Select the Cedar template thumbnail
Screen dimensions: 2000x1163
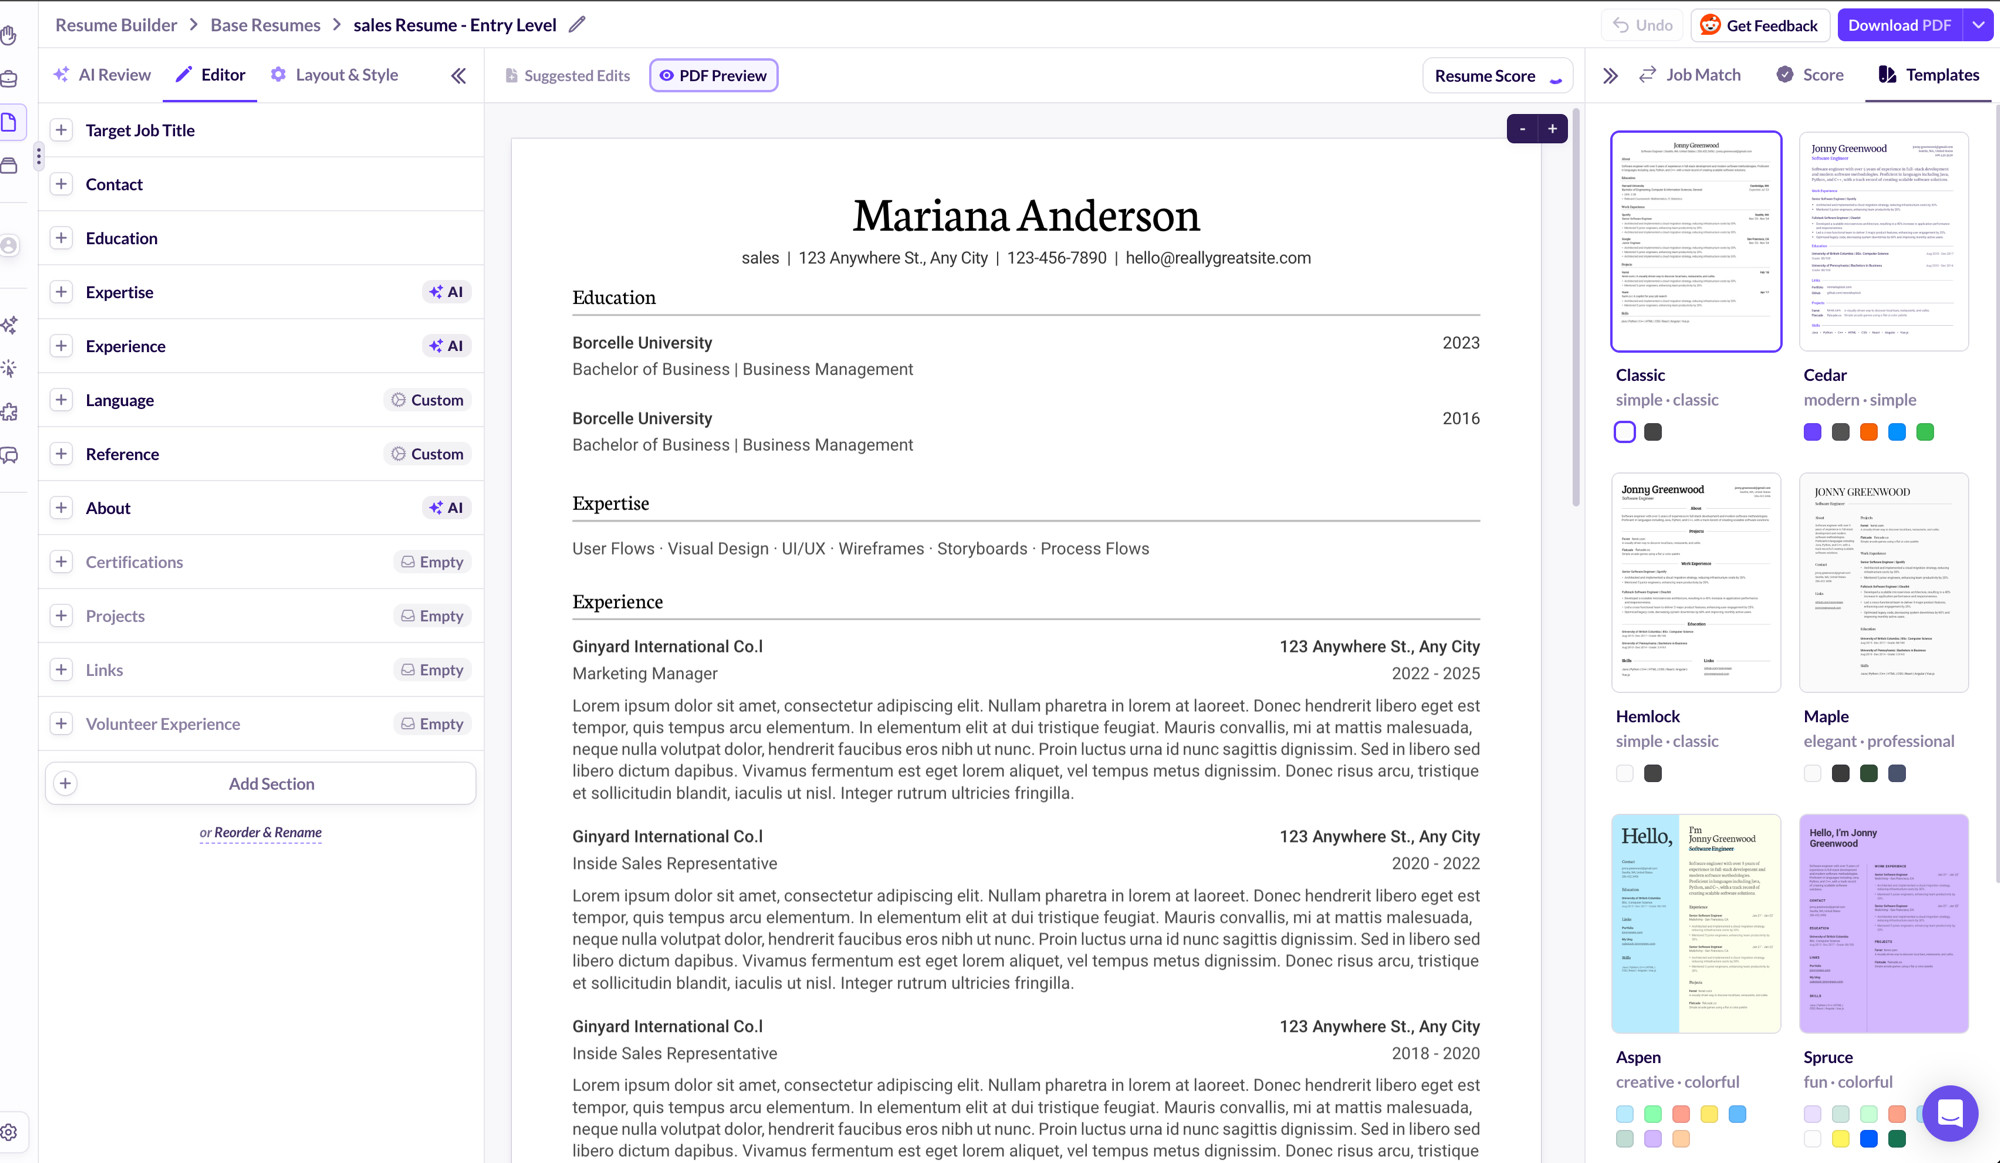1883,241
